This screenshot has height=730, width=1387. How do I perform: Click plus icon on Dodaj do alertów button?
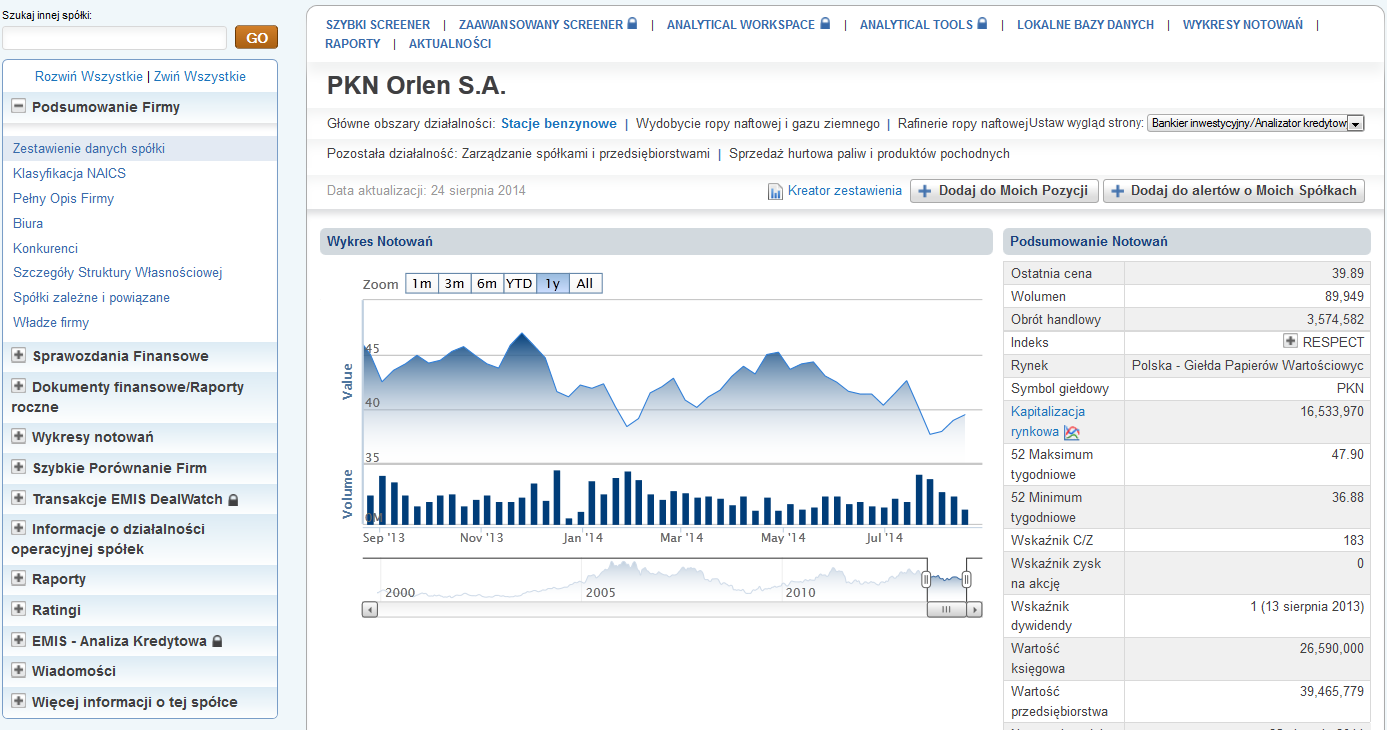pos(1118,191)
